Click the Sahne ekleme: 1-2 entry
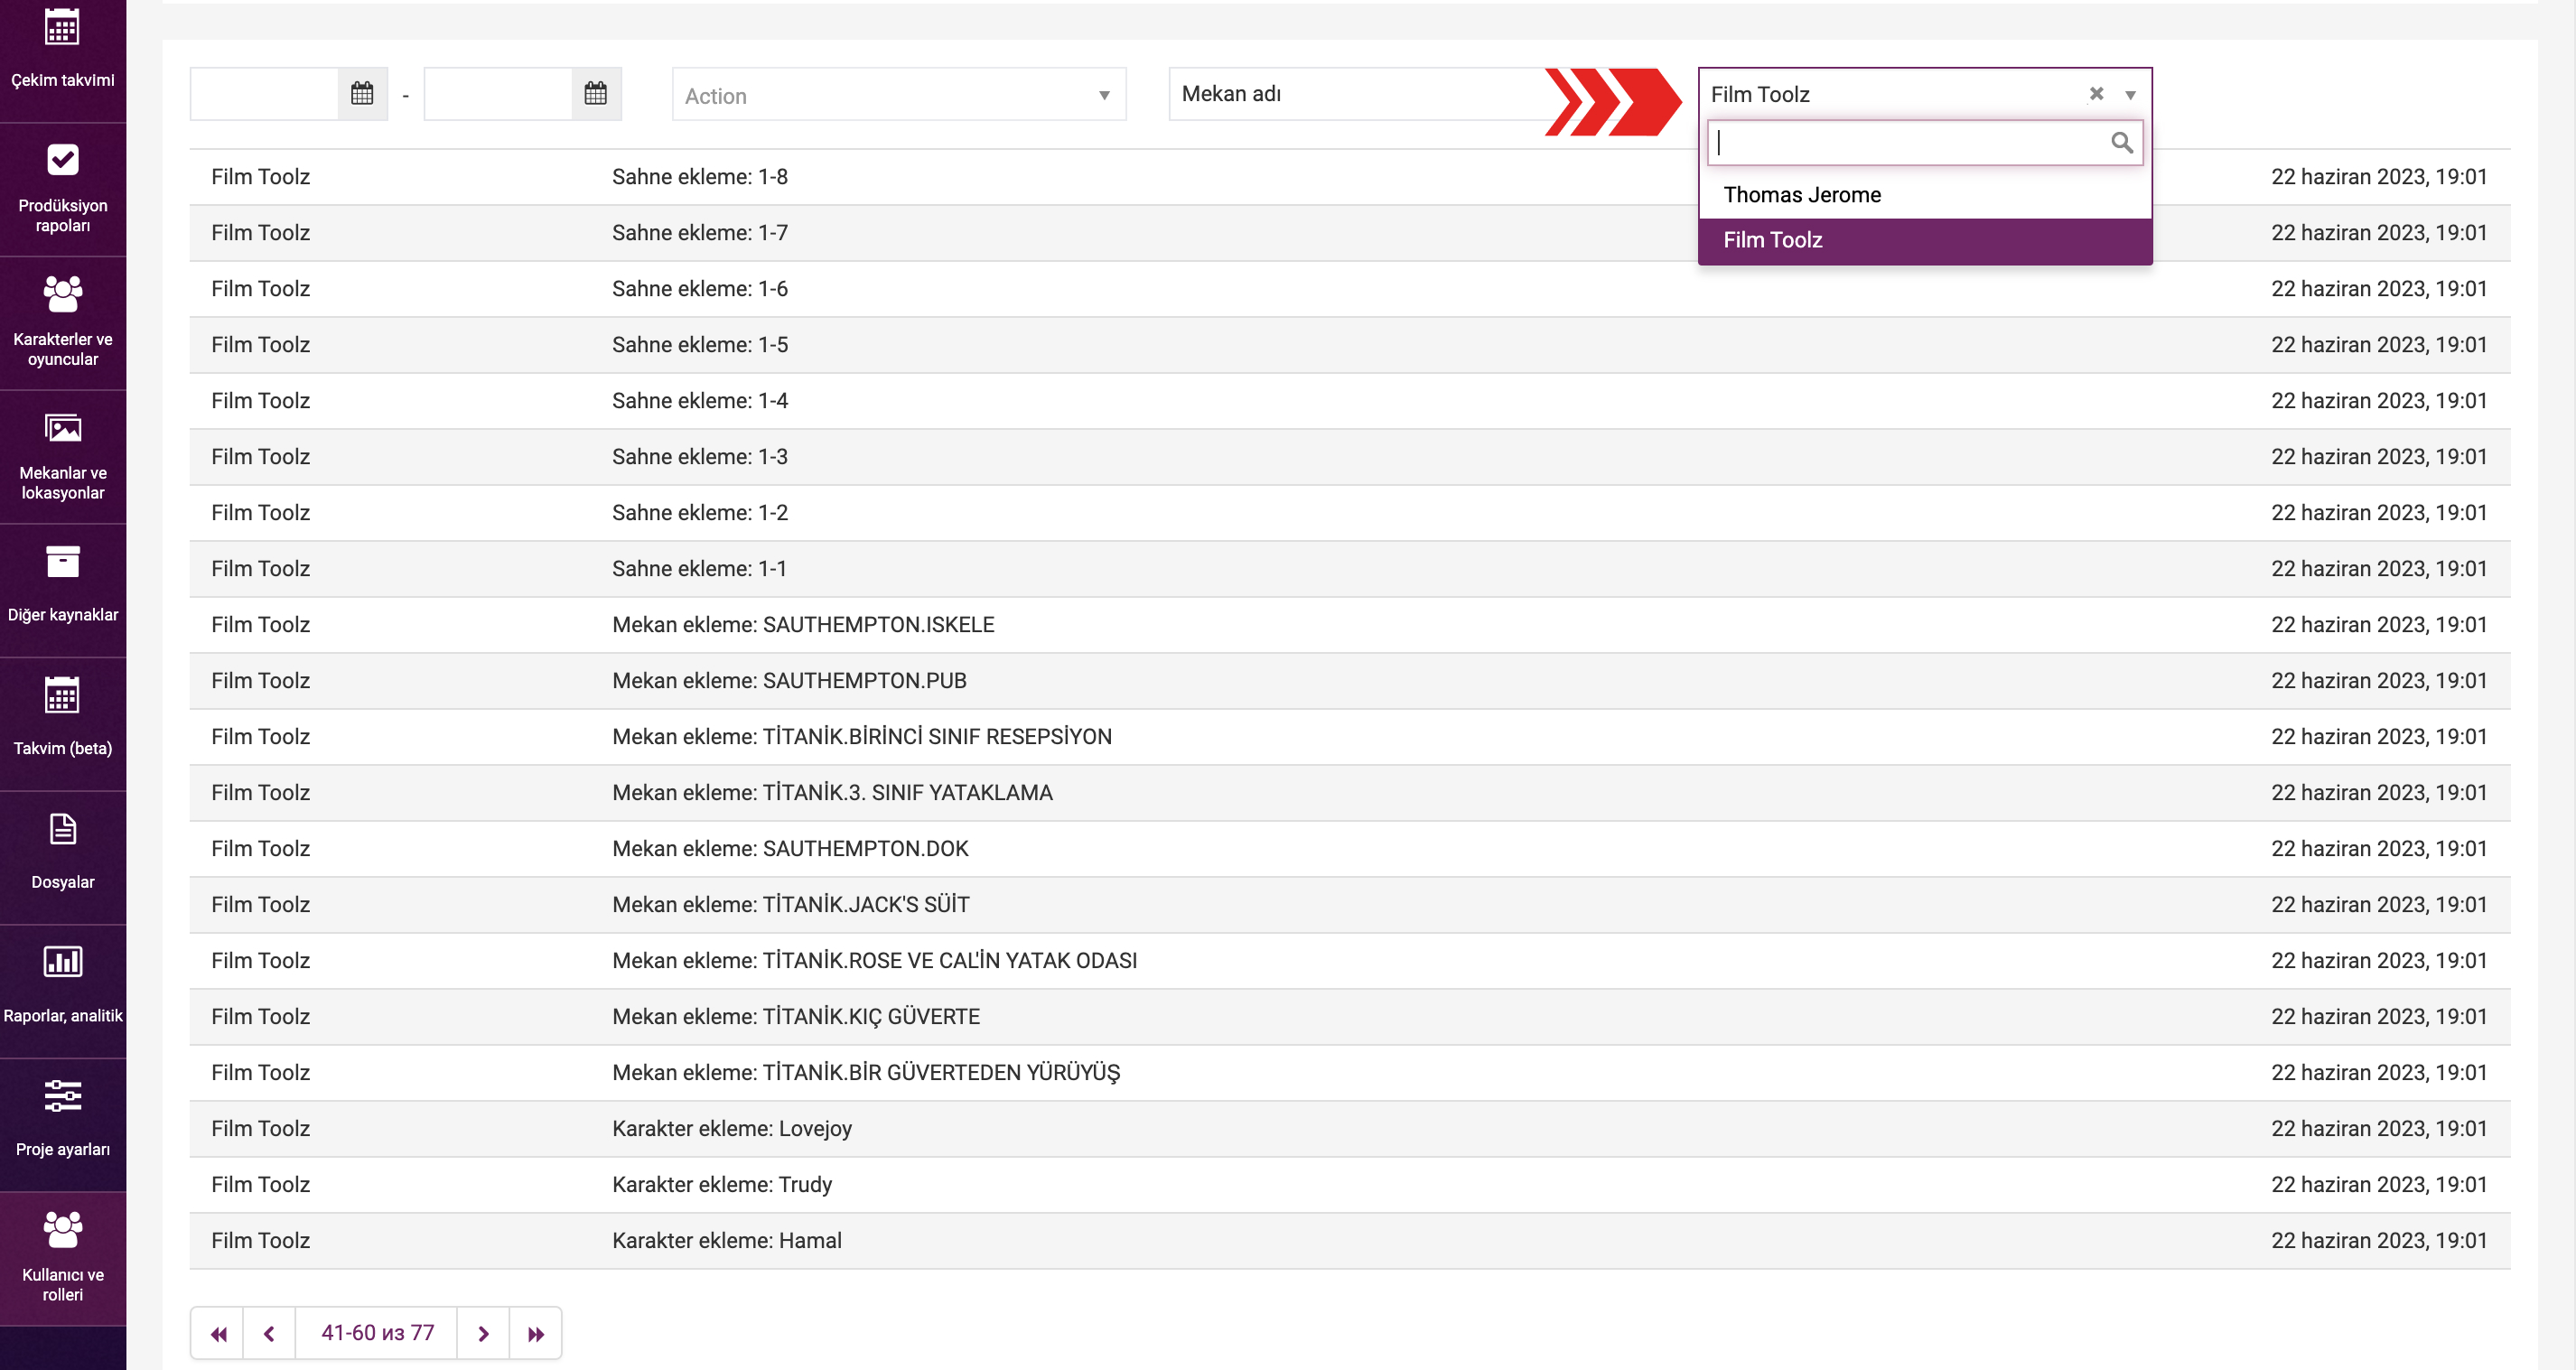This screenshot has width=2576, height=1370. click(700, 513)
